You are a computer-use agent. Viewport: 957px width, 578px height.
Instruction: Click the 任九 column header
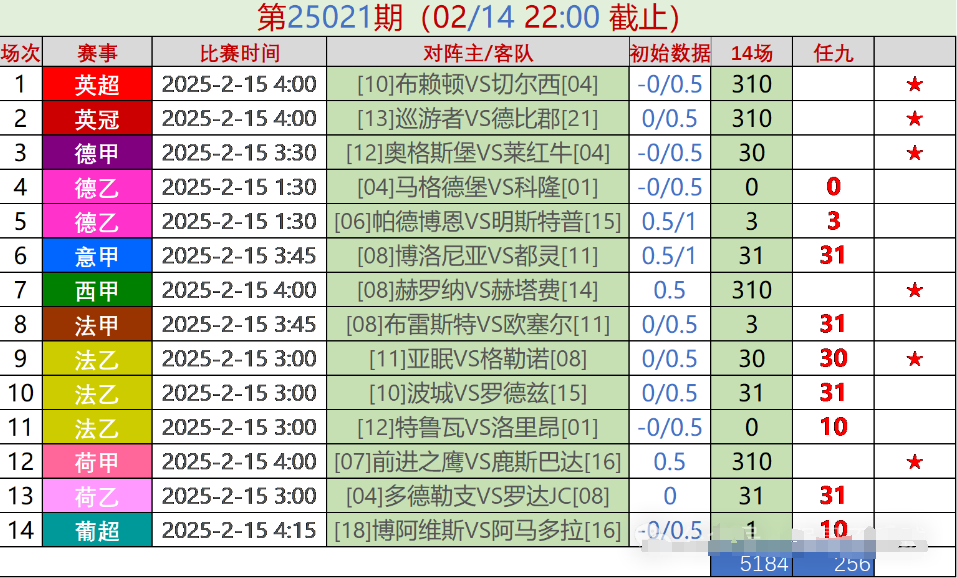coord(833,53)
